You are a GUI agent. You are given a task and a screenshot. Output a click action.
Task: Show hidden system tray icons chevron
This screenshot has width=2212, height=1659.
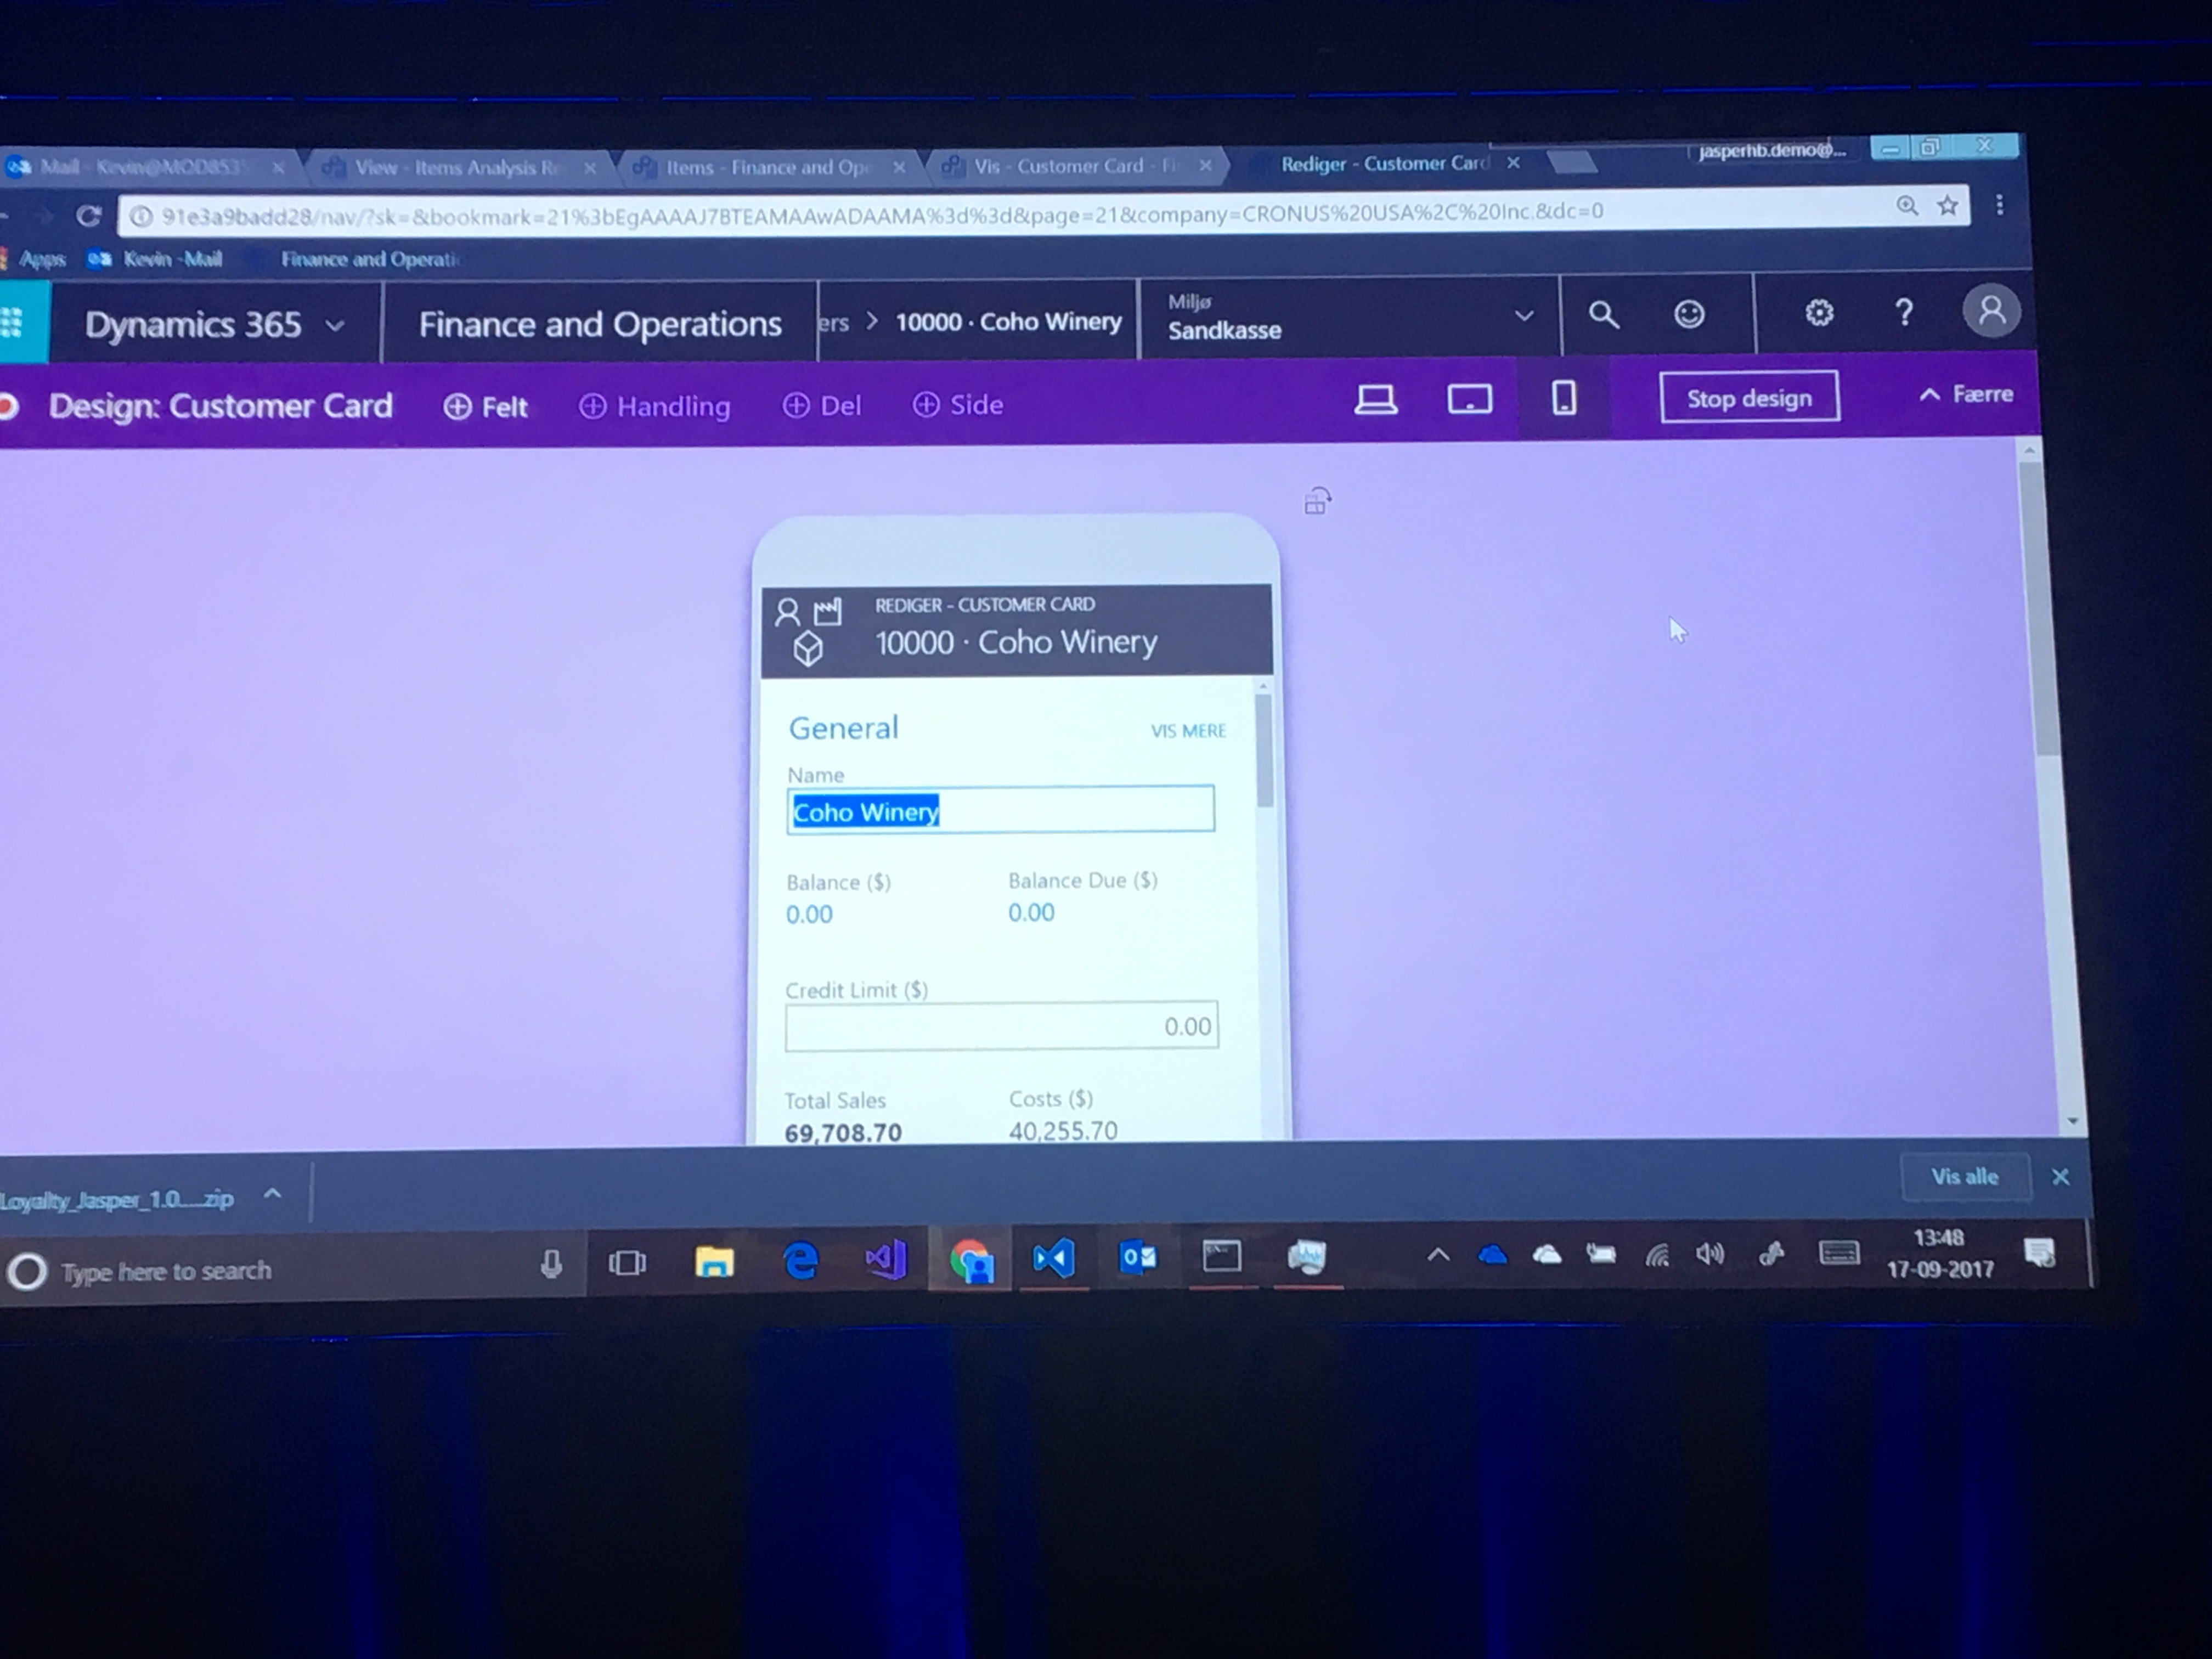click(1438, 1254)
